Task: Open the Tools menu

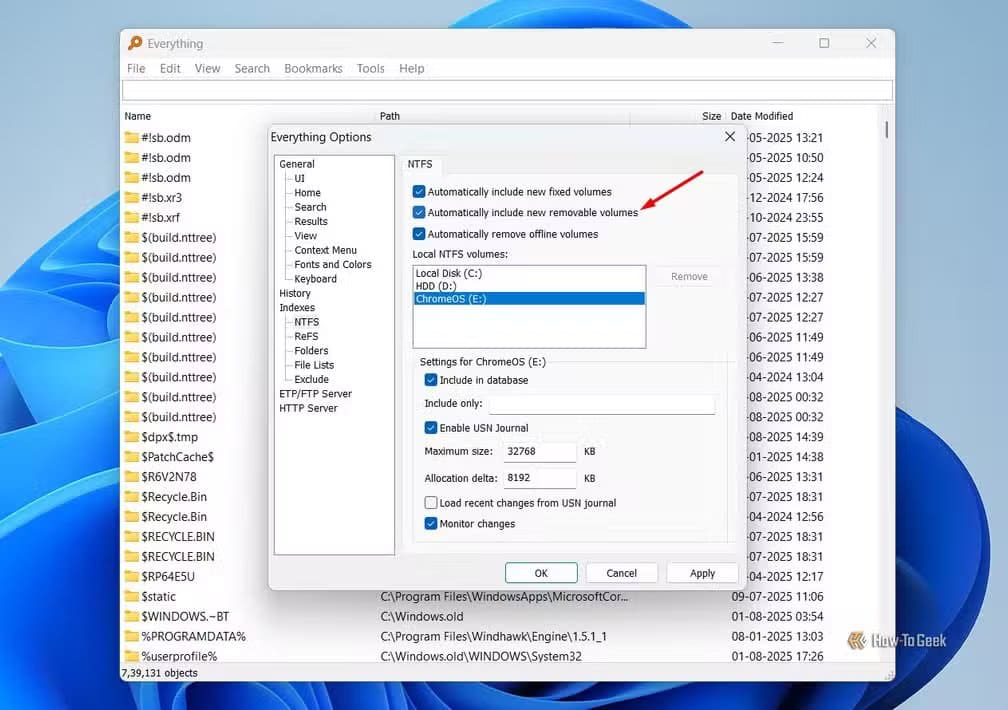Action: (370, 68)
